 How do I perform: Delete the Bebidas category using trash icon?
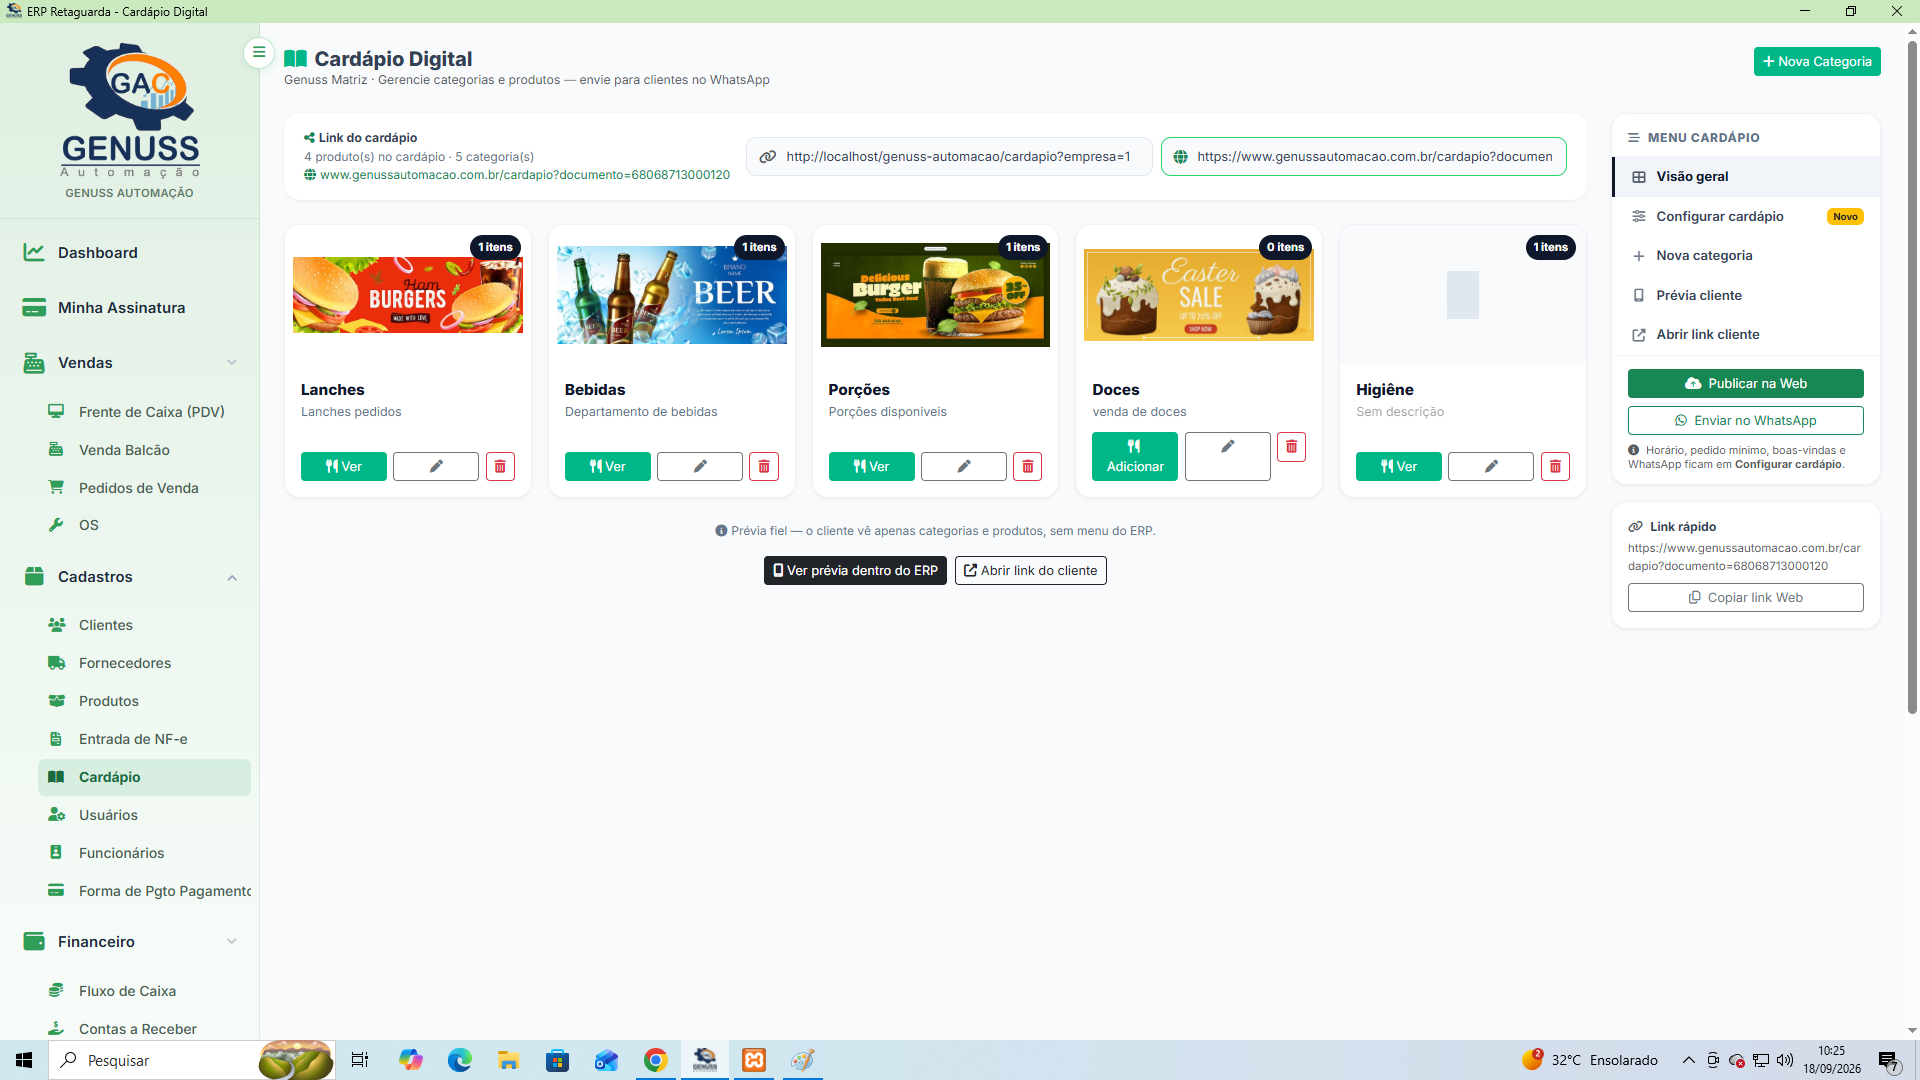pos(764,467)
